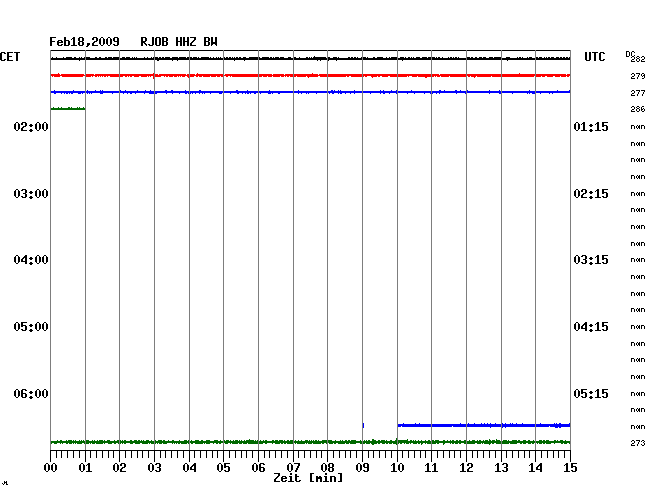Click the DC value 277
The width and height of the screenshot is (650, 494).
[x=638, y=93]
